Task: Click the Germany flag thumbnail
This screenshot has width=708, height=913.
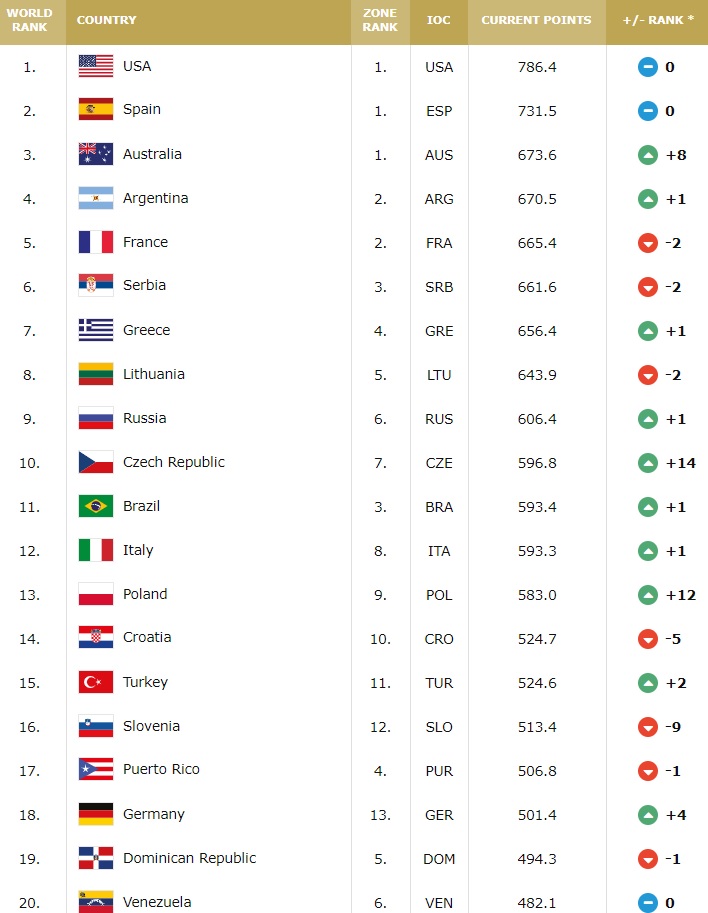Action: [96, 814]
